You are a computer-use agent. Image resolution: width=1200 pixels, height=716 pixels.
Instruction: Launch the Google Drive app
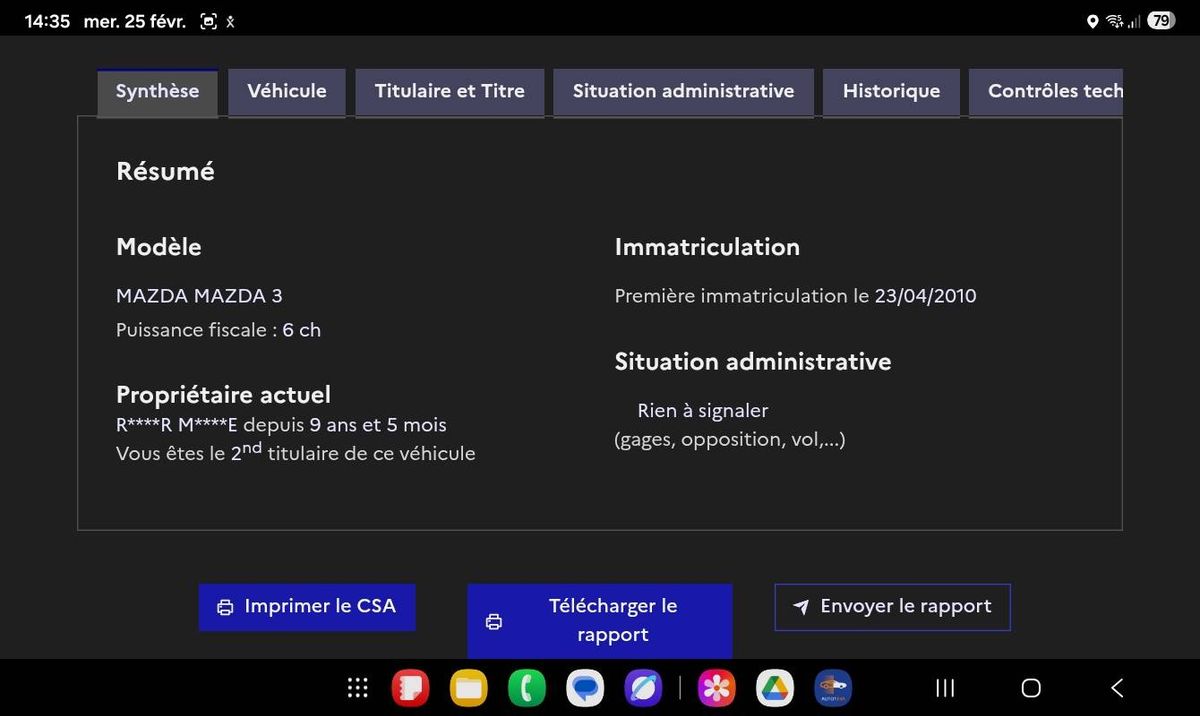click(x=774, y=688)
